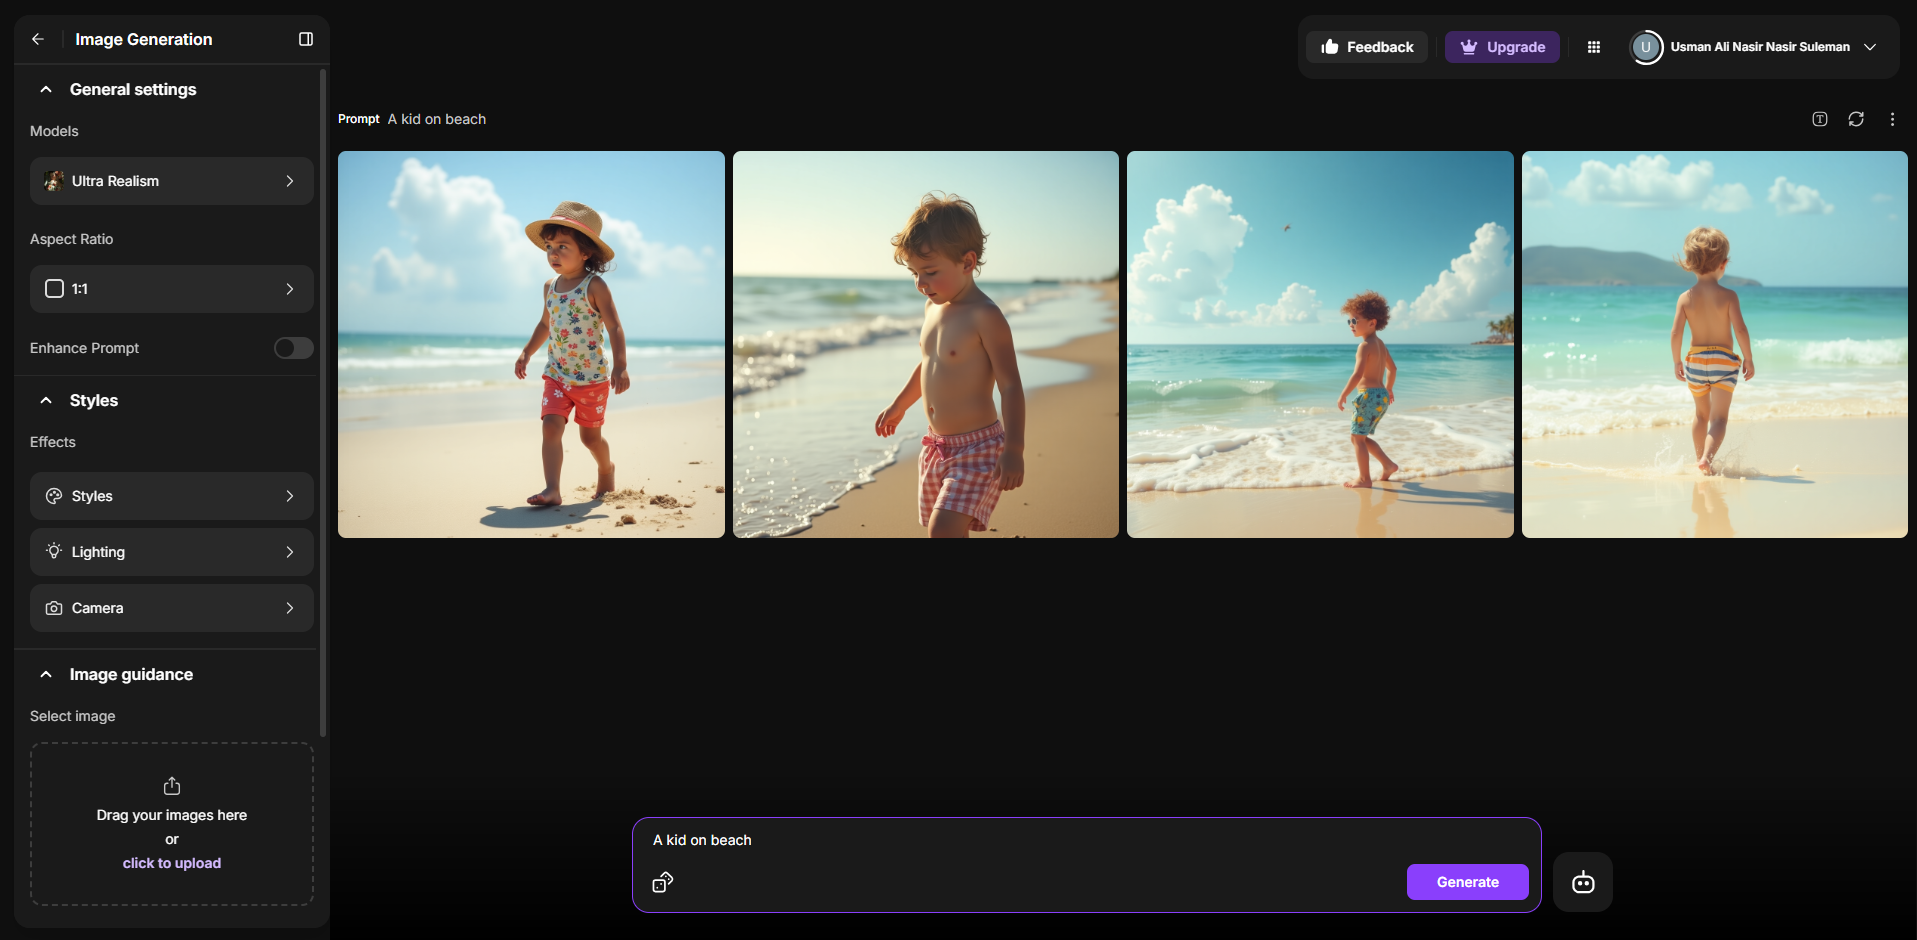Click the dice randomize prompt icon

tap(663, 882)
